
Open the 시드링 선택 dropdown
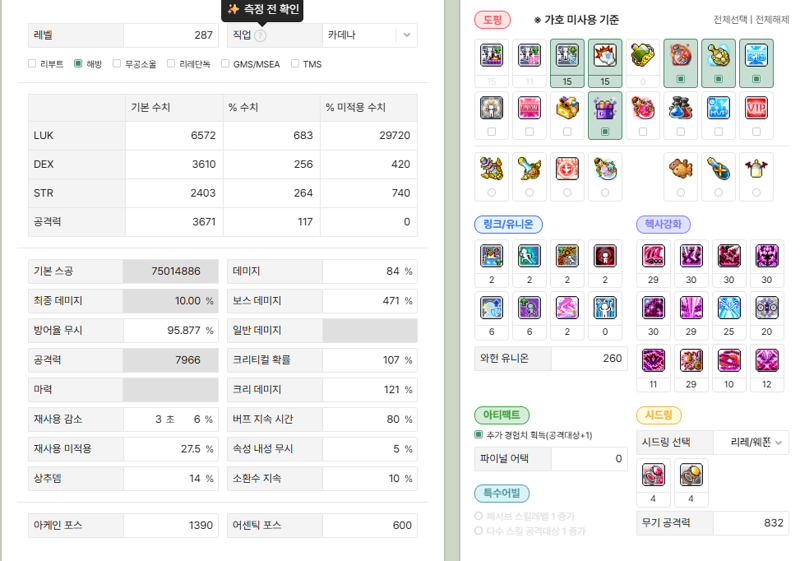(751, 442)
